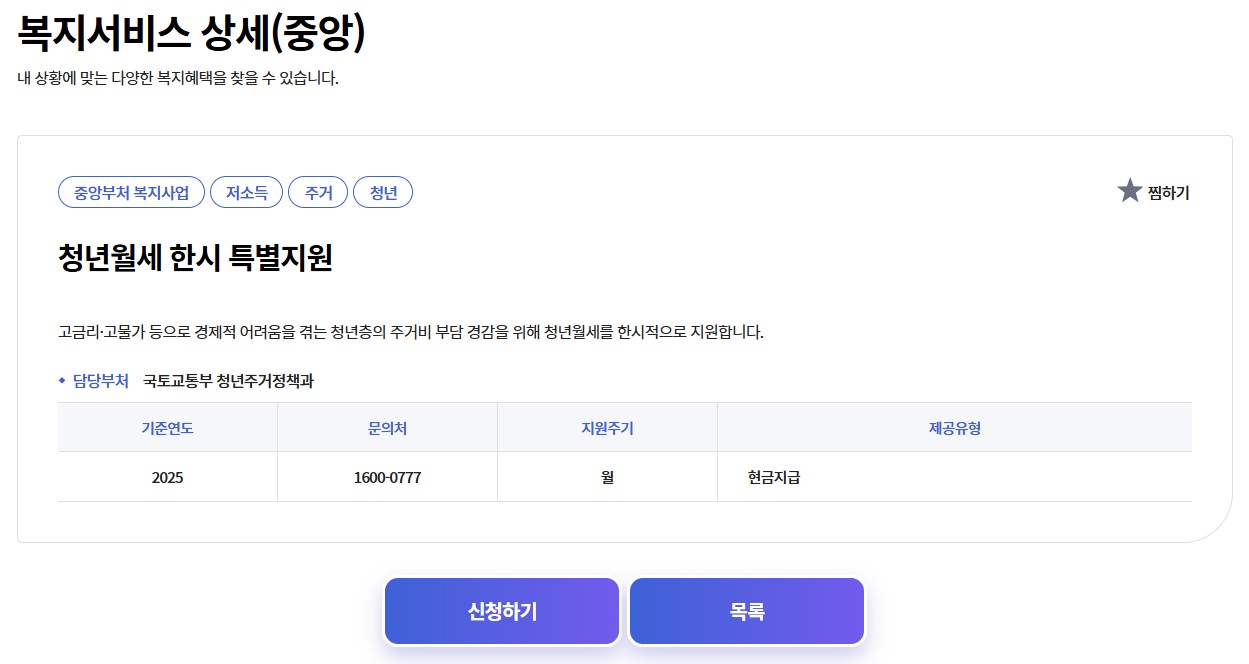Click the 제공유형 table header
The height and width of the screenshot is (664, 1249).
952,427
